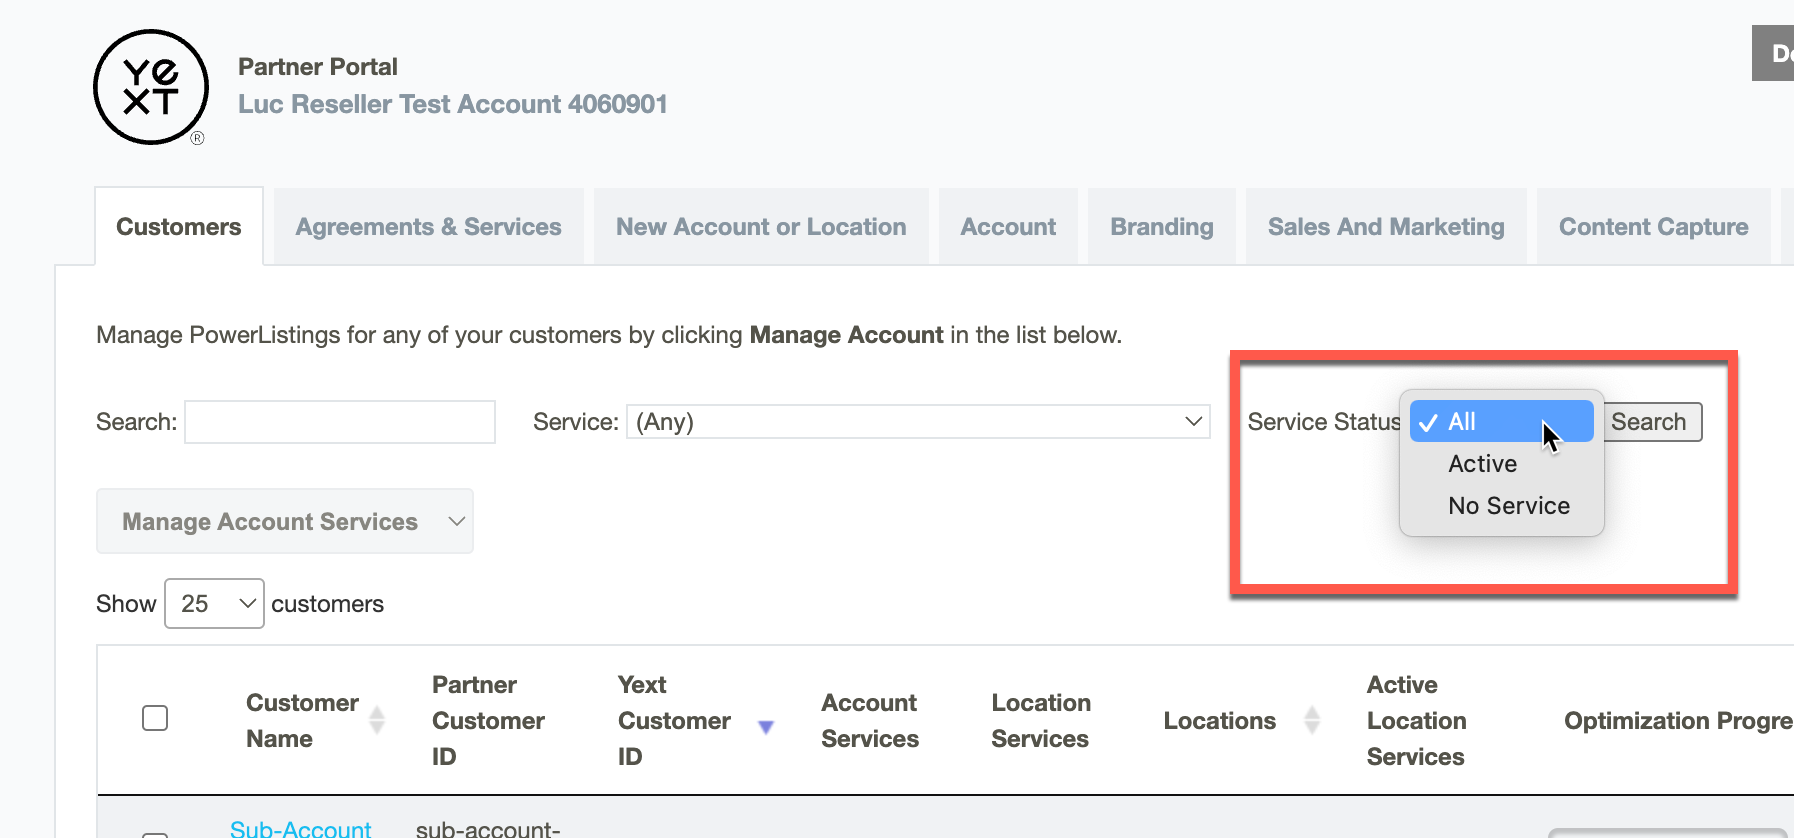
Task: Click the Partner Portal heading
Action: (318, 67)
